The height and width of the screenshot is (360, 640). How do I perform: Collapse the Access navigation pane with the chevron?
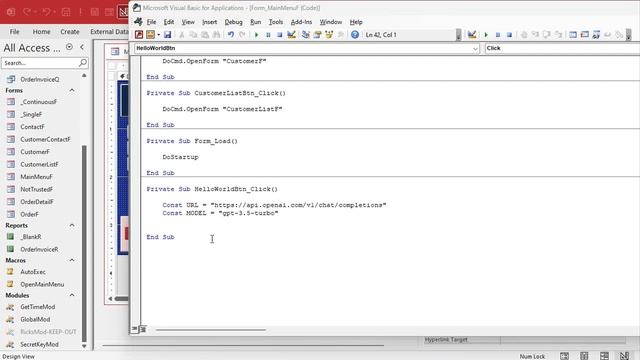click(x=82, y=47)
